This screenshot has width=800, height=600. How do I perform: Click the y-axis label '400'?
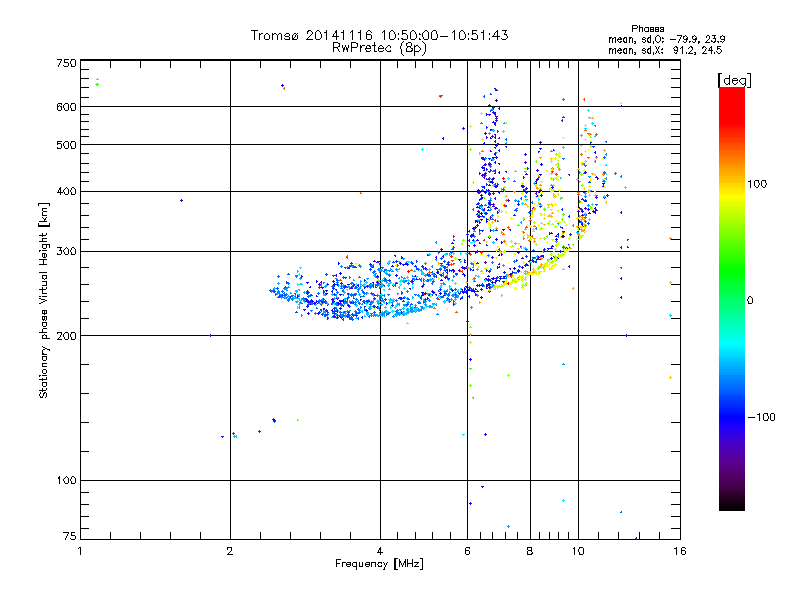tap(66, 192)
